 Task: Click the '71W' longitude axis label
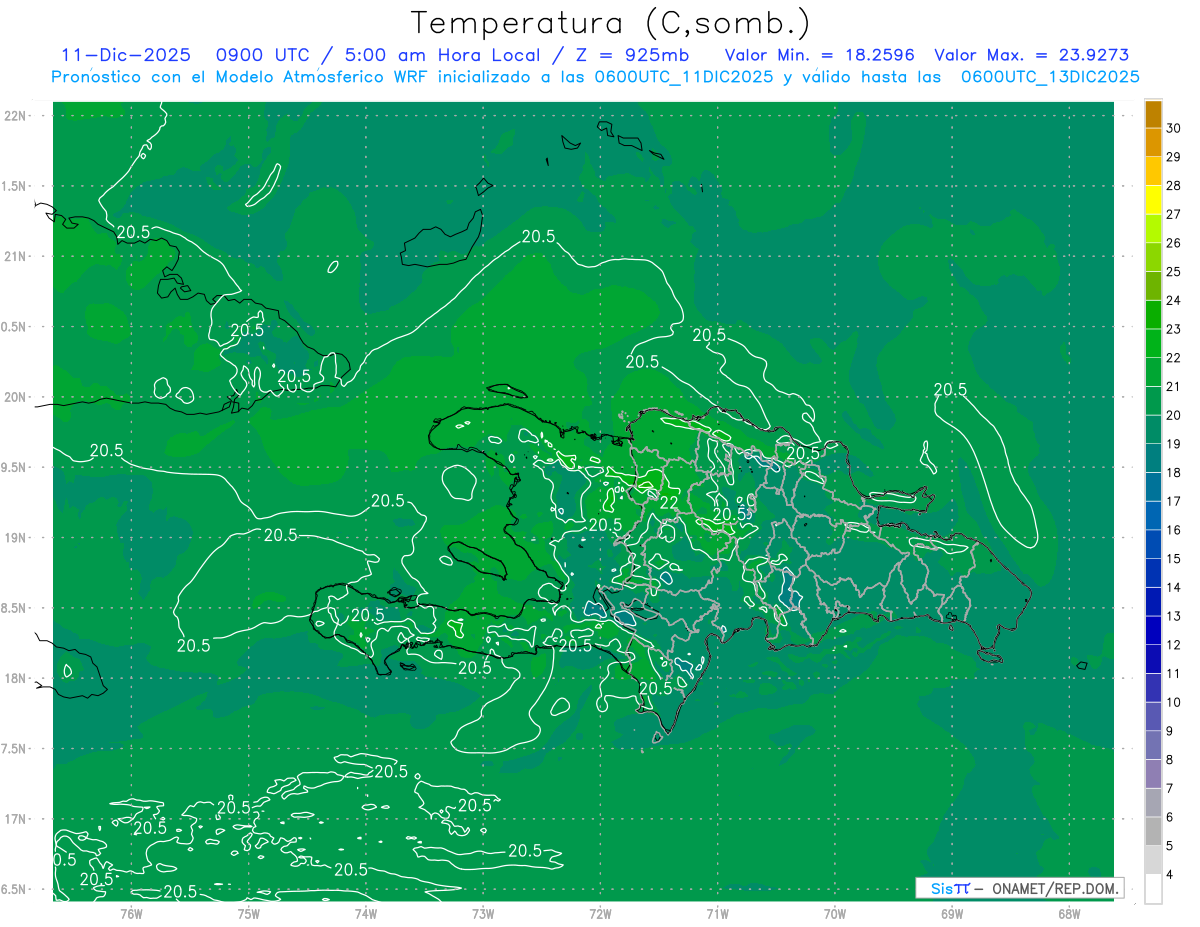(x=717, y=913)
